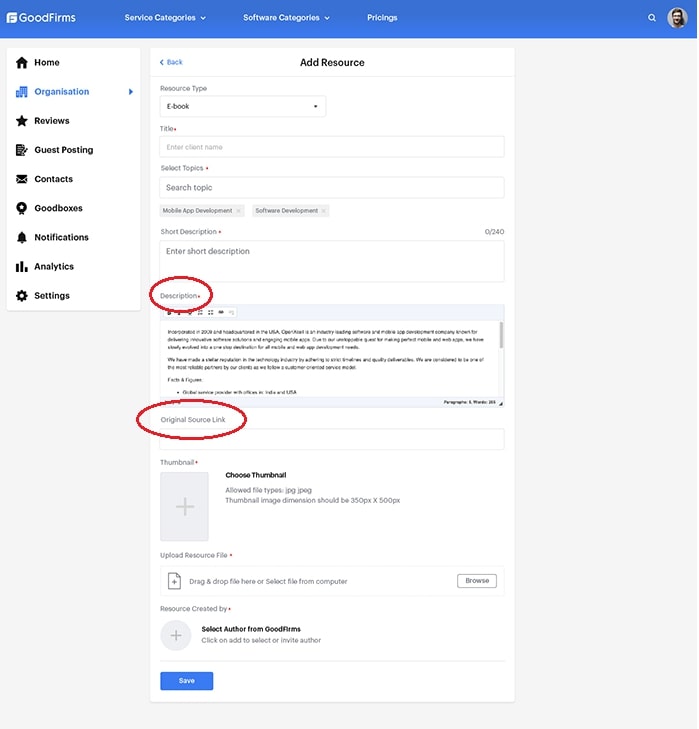
Task: Expand the Software Categories menu
Action: 286,18
